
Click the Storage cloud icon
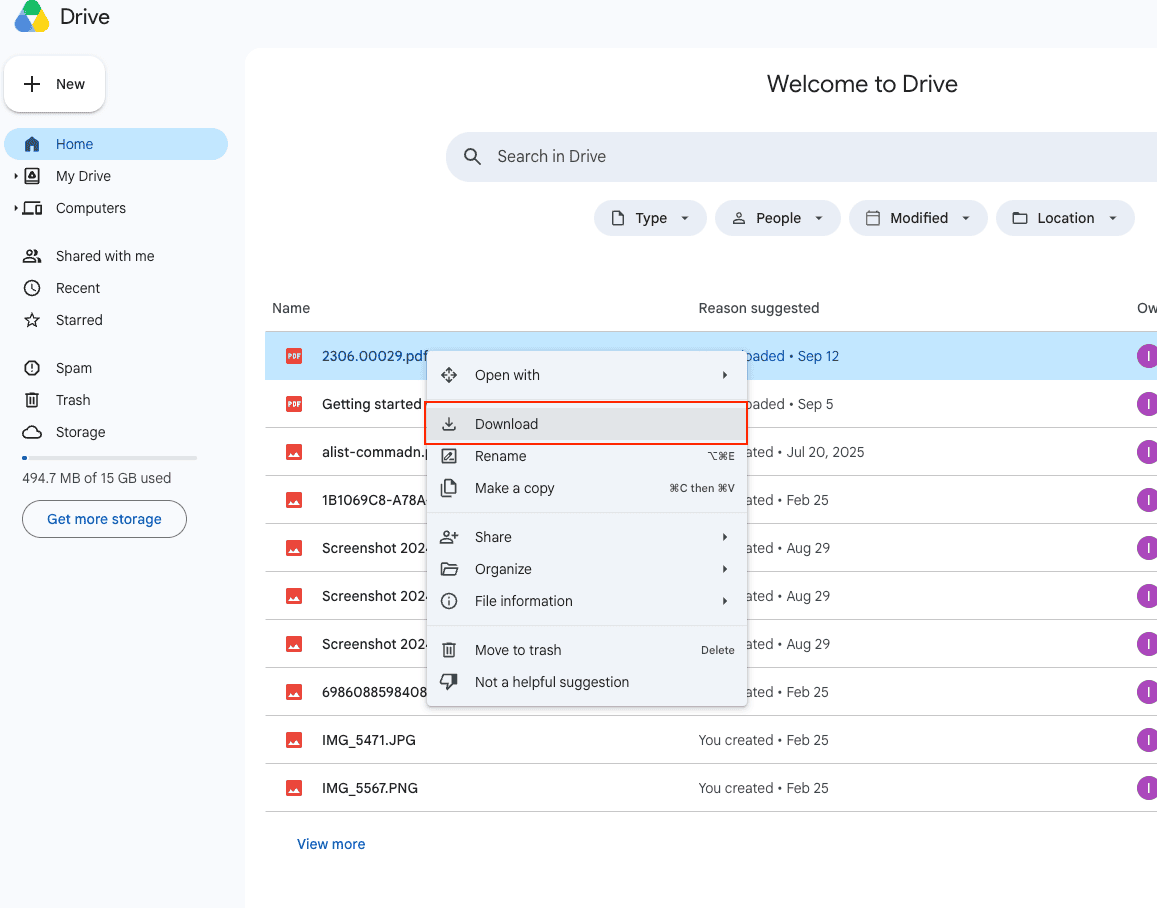[32, 432]
